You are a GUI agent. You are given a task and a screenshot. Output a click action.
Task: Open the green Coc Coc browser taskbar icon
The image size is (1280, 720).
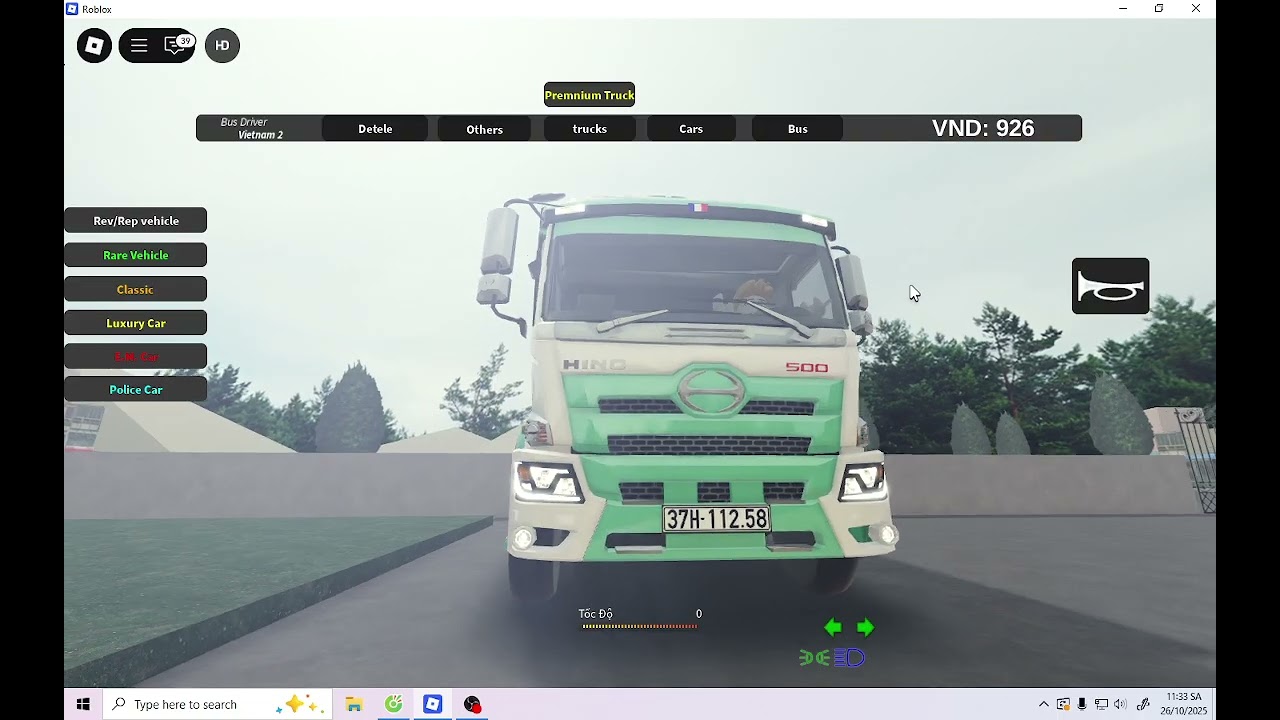point(394,704)
